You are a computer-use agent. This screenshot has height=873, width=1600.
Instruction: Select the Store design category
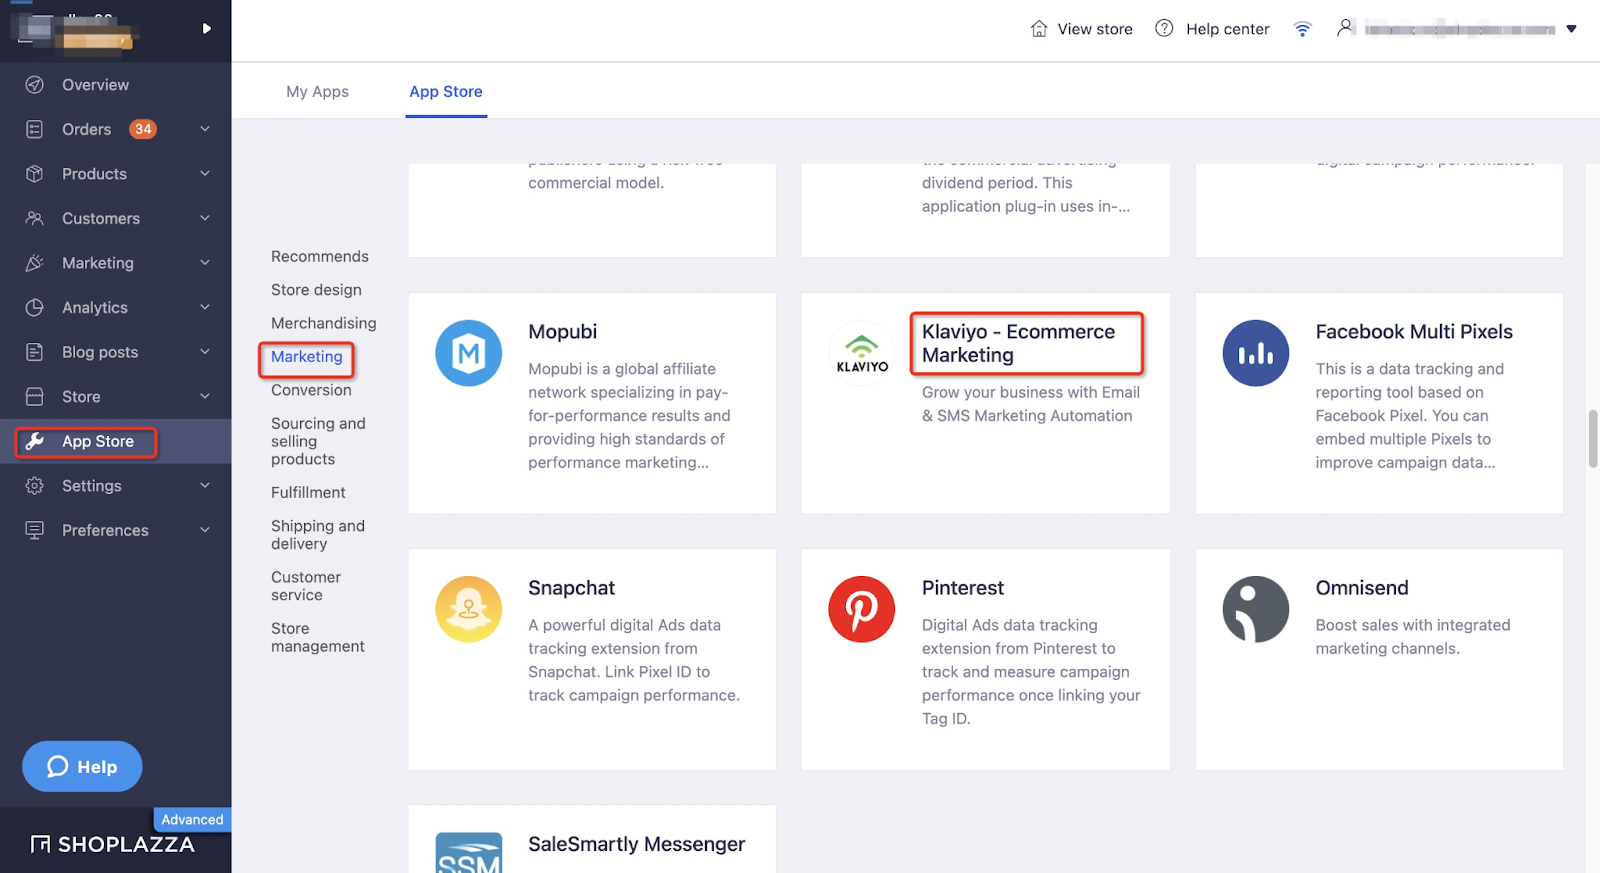[x=316, y=290]
